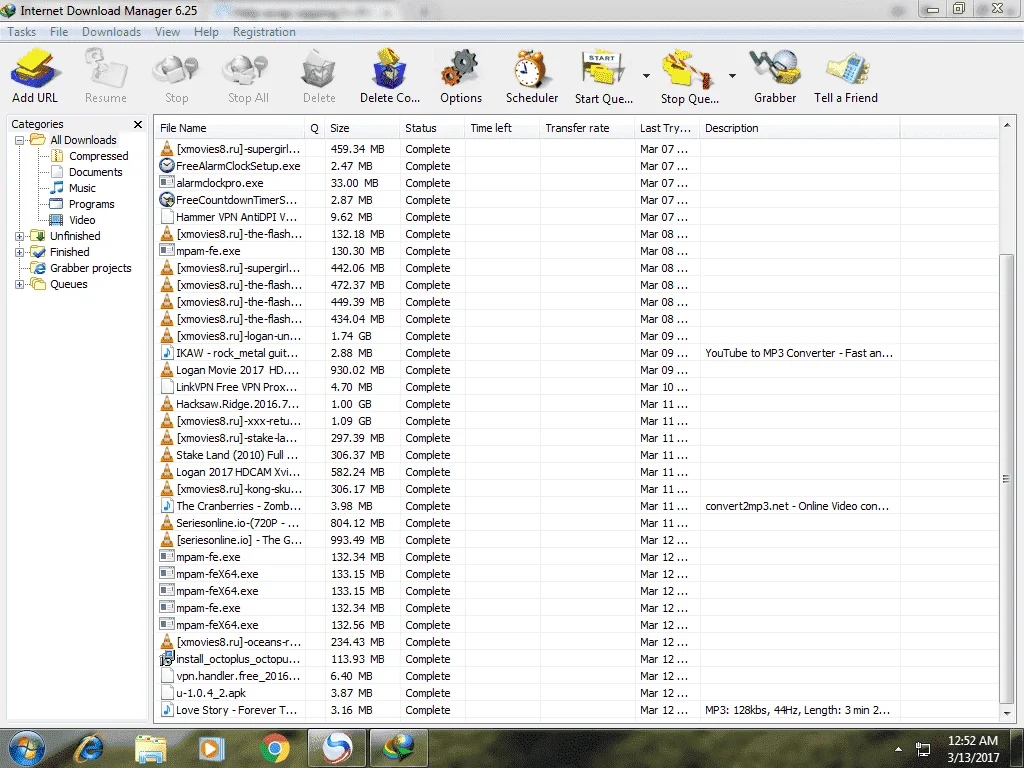Open Google Chrome from the taskbar
The width and height of the screenshot is (1024, 768).
(x=275, y=748)
